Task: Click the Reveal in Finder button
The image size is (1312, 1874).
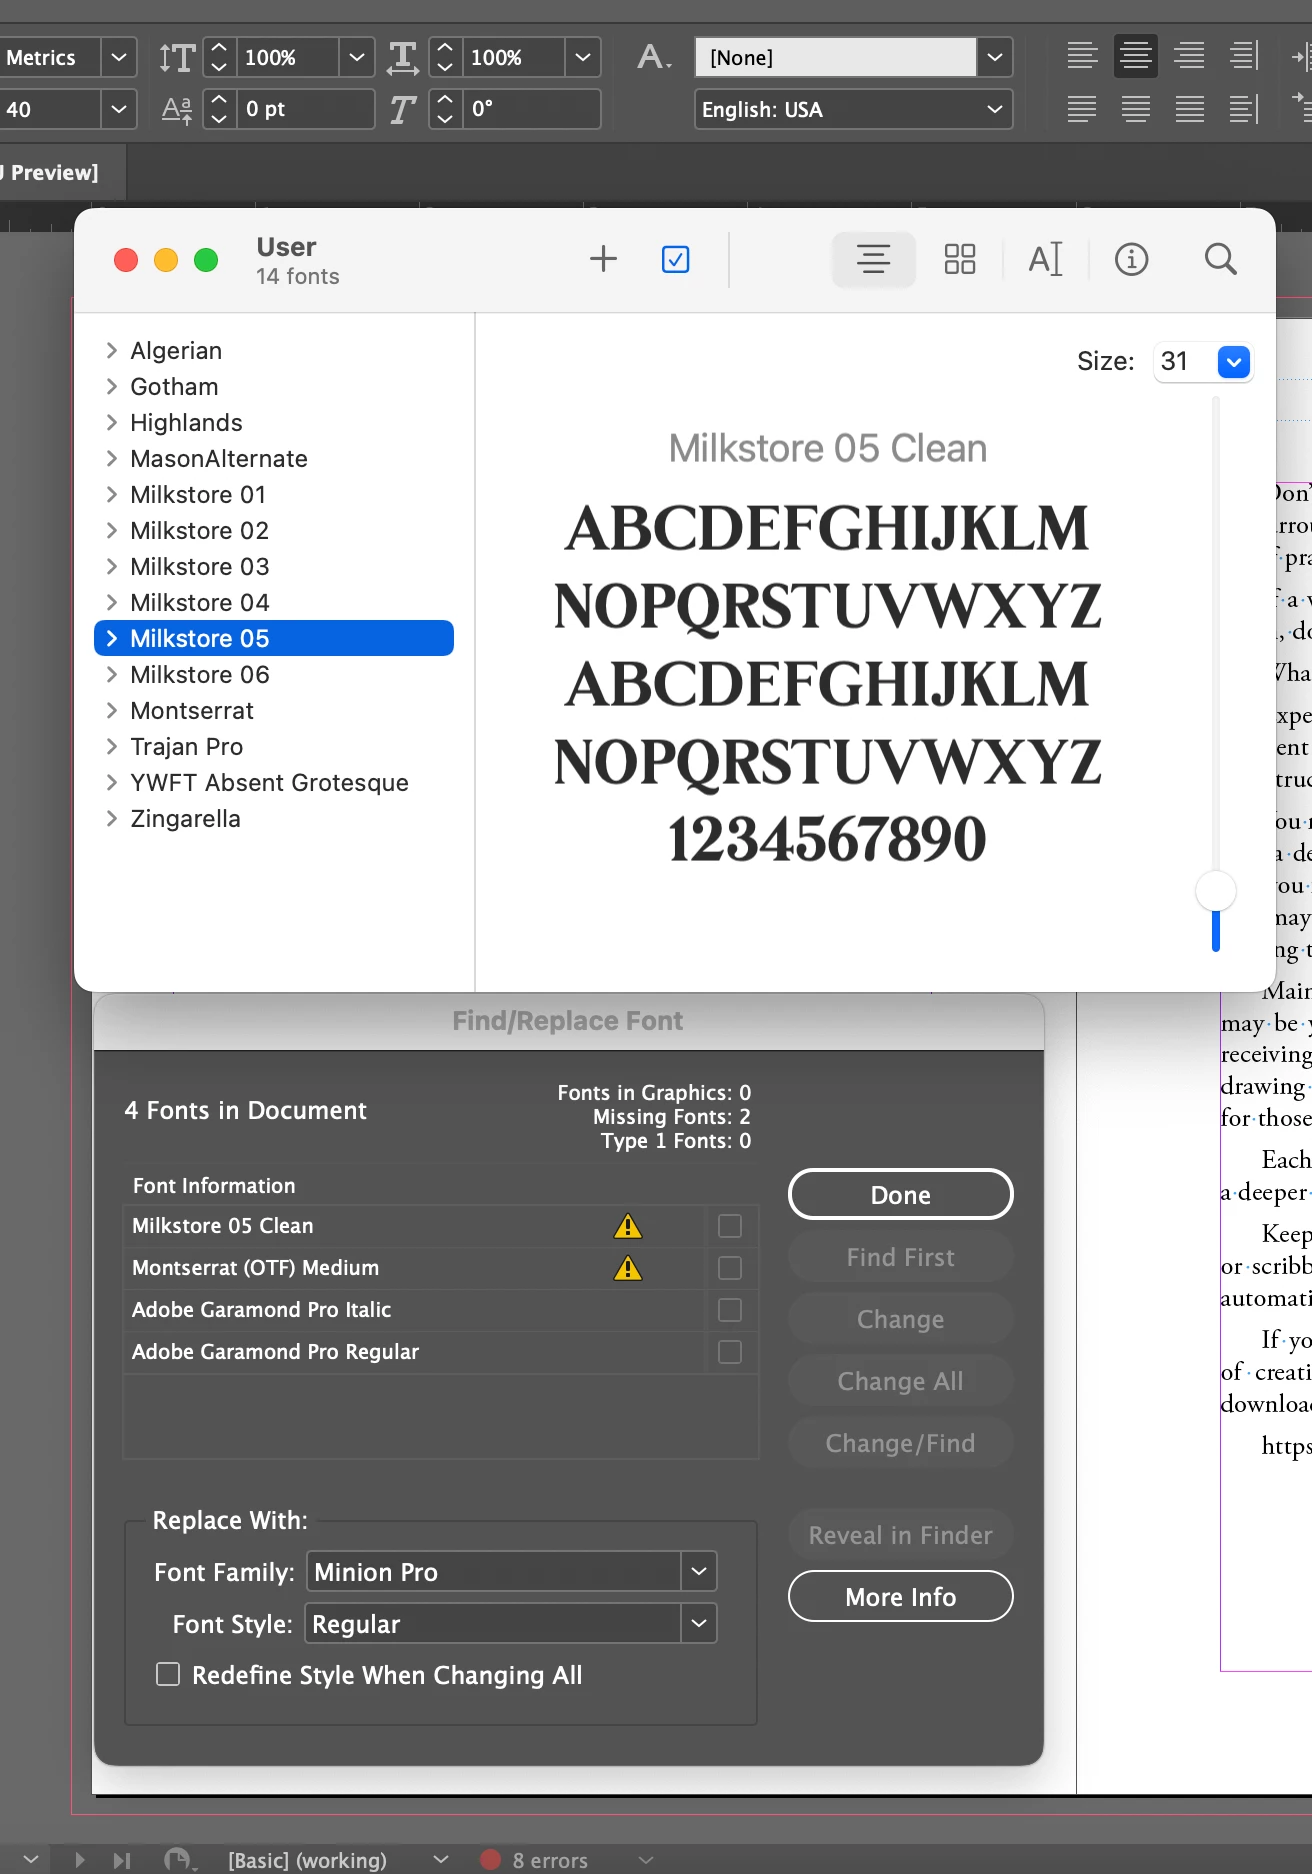Action: coord(900,1534)
